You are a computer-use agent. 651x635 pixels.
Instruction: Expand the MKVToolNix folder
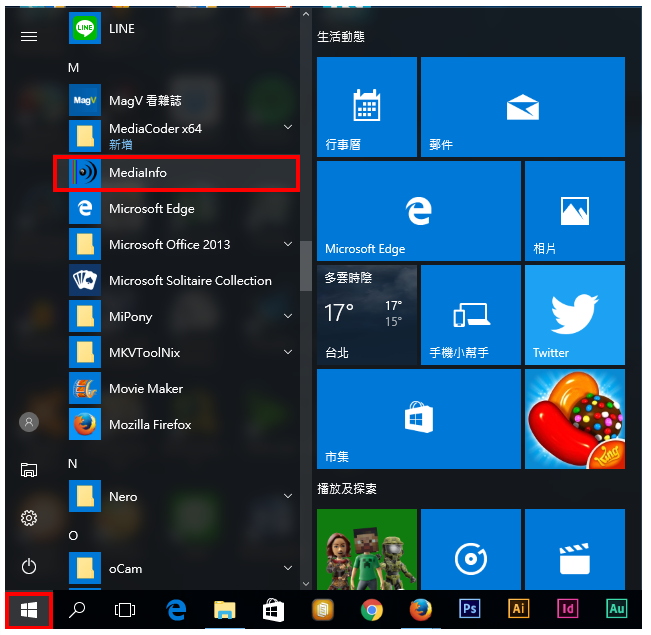(x=288, y=352)
